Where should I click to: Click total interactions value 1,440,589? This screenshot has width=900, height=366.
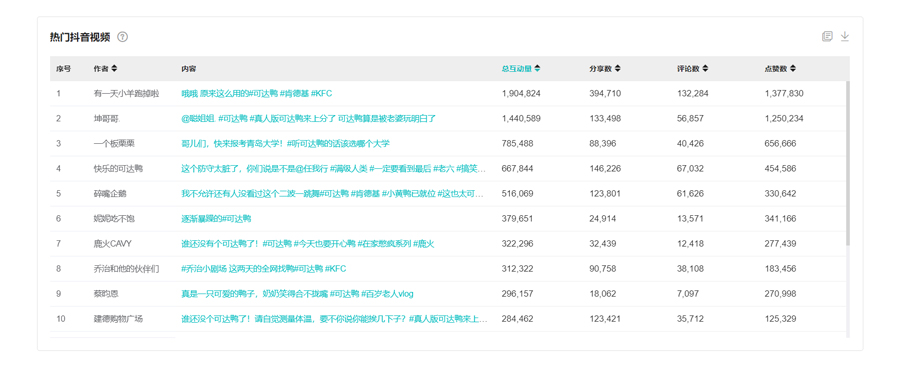coord(521,119)
